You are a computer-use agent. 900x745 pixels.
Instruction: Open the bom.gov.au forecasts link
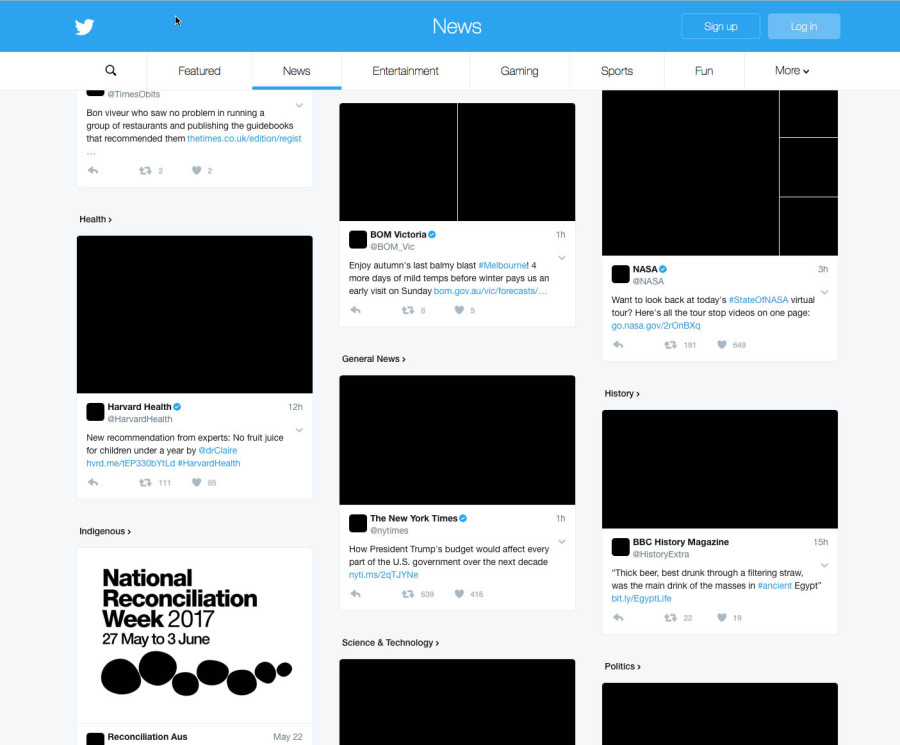(x=490, y=291)
